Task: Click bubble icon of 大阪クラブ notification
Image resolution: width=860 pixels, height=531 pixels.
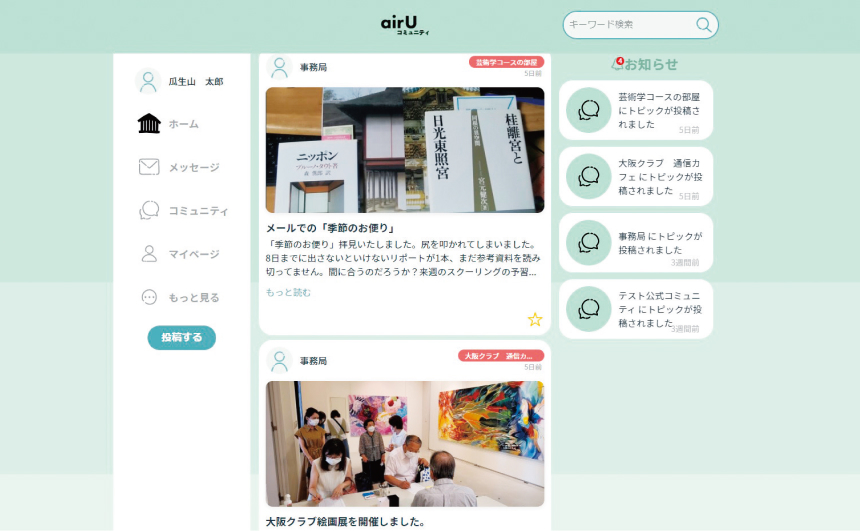Action: click(x=589, y=177)
